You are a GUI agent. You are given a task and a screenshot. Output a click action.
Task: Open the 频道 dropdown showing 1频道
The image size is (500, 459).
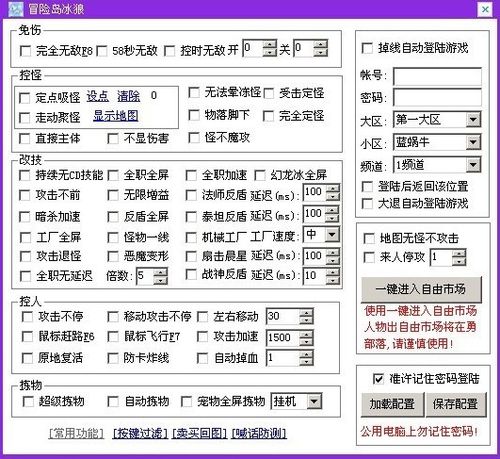pos(437,165)
